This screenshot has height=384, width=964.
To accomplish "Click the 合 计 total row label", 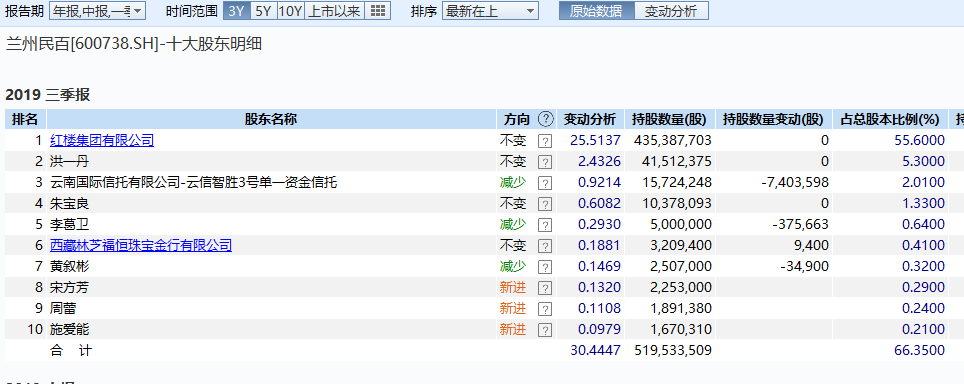I will (x=71, y=351).
